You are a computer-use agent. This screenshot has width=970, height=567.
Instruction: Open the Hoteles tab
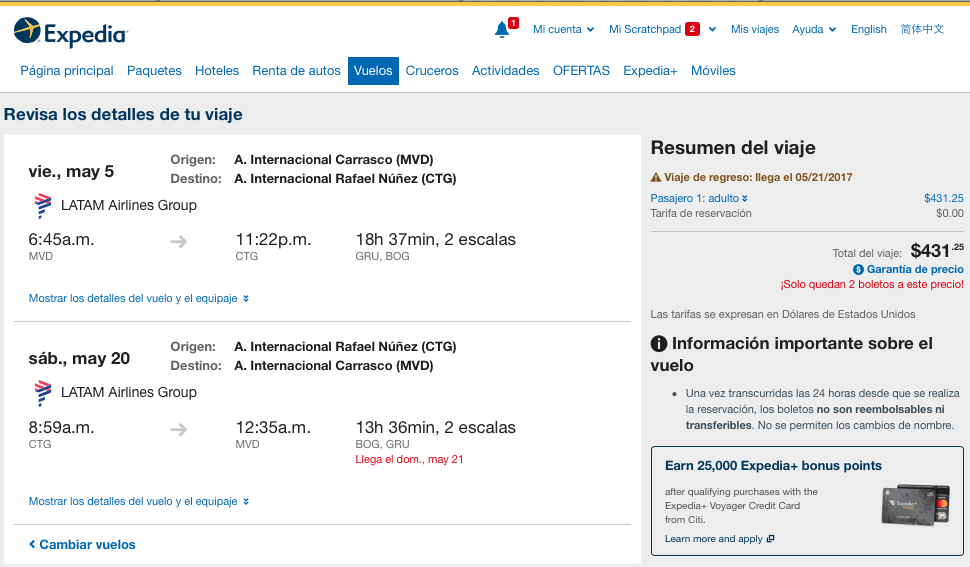[217, 70]
